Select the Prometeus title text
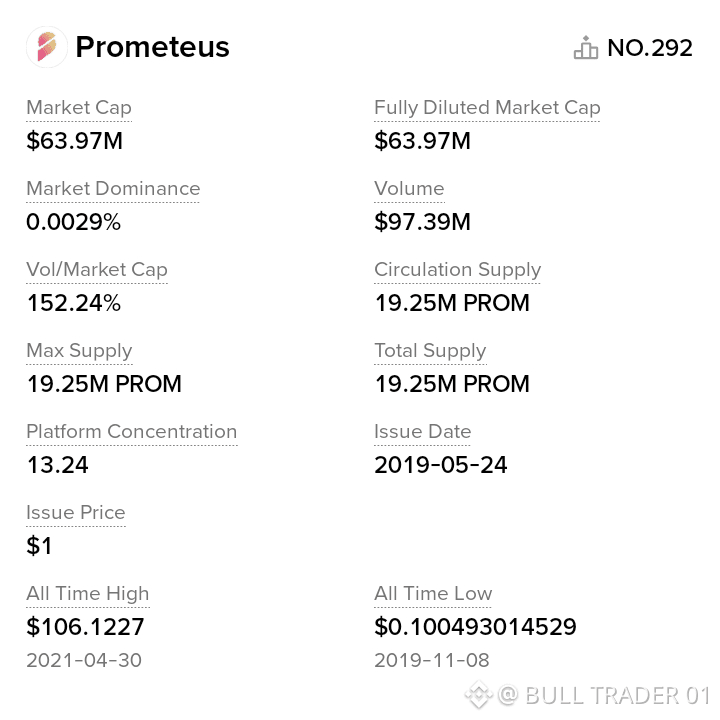The image size is (720, 720). (x=152, y=47)
